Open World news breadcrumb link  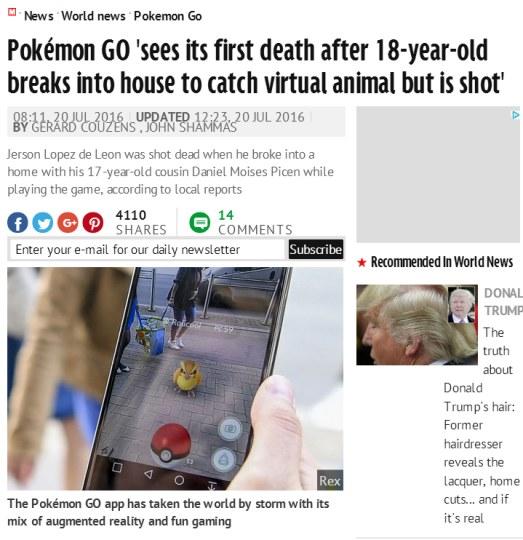93,16
